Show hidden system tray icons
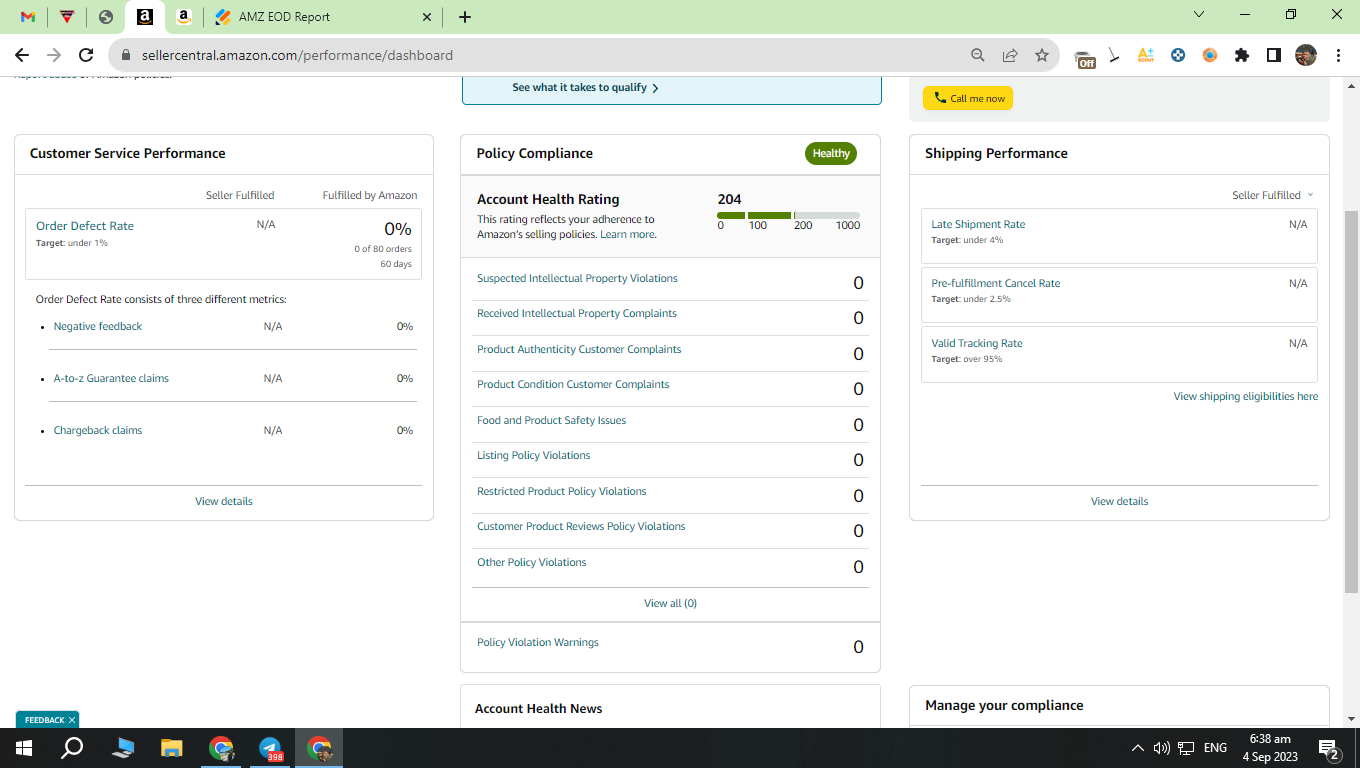Viewport: 1360px width, 768px height. (x=1137, y=748)
